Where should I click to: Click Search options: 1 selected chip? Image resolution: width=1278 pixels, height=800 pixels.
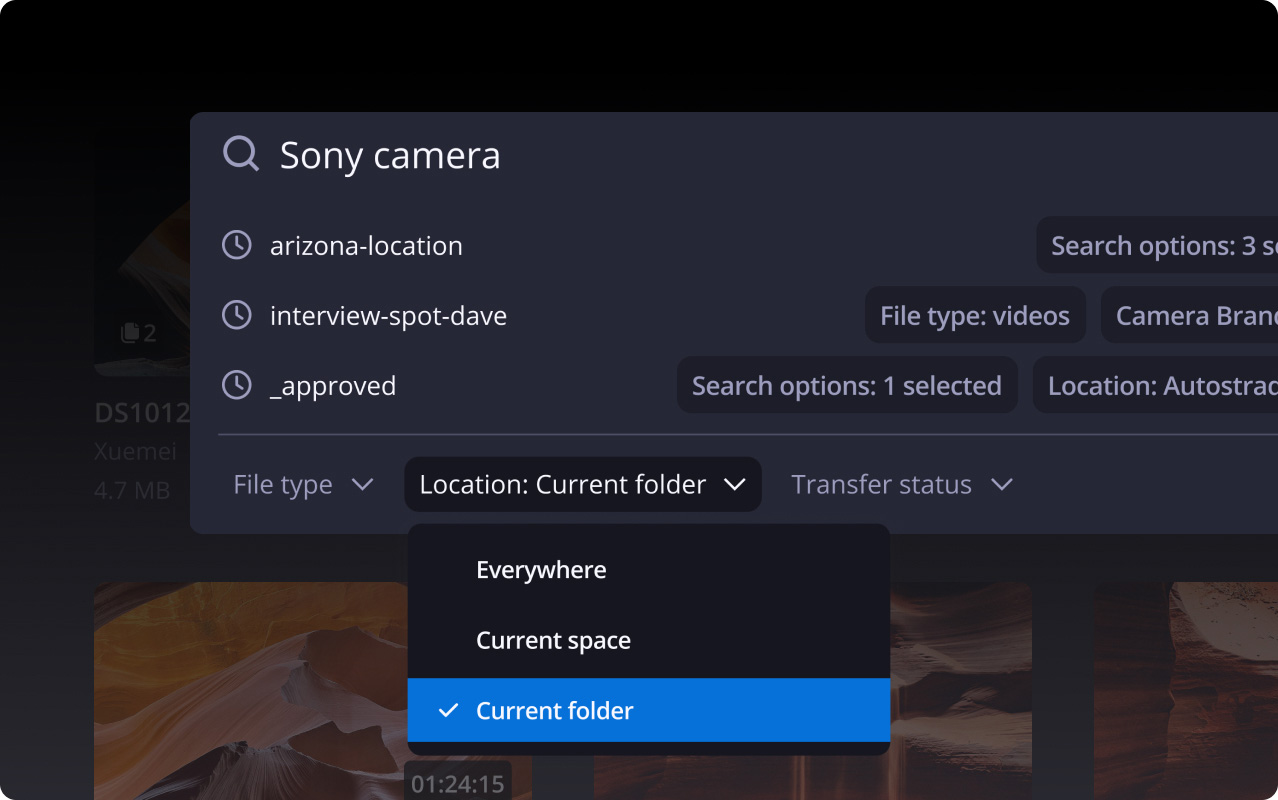pos(846,386)
